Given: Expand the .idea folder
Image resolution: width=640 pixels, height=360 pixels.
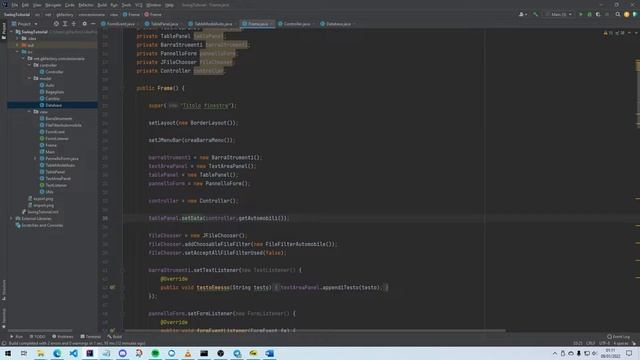Looking at the screenshot, I should 18,38.
